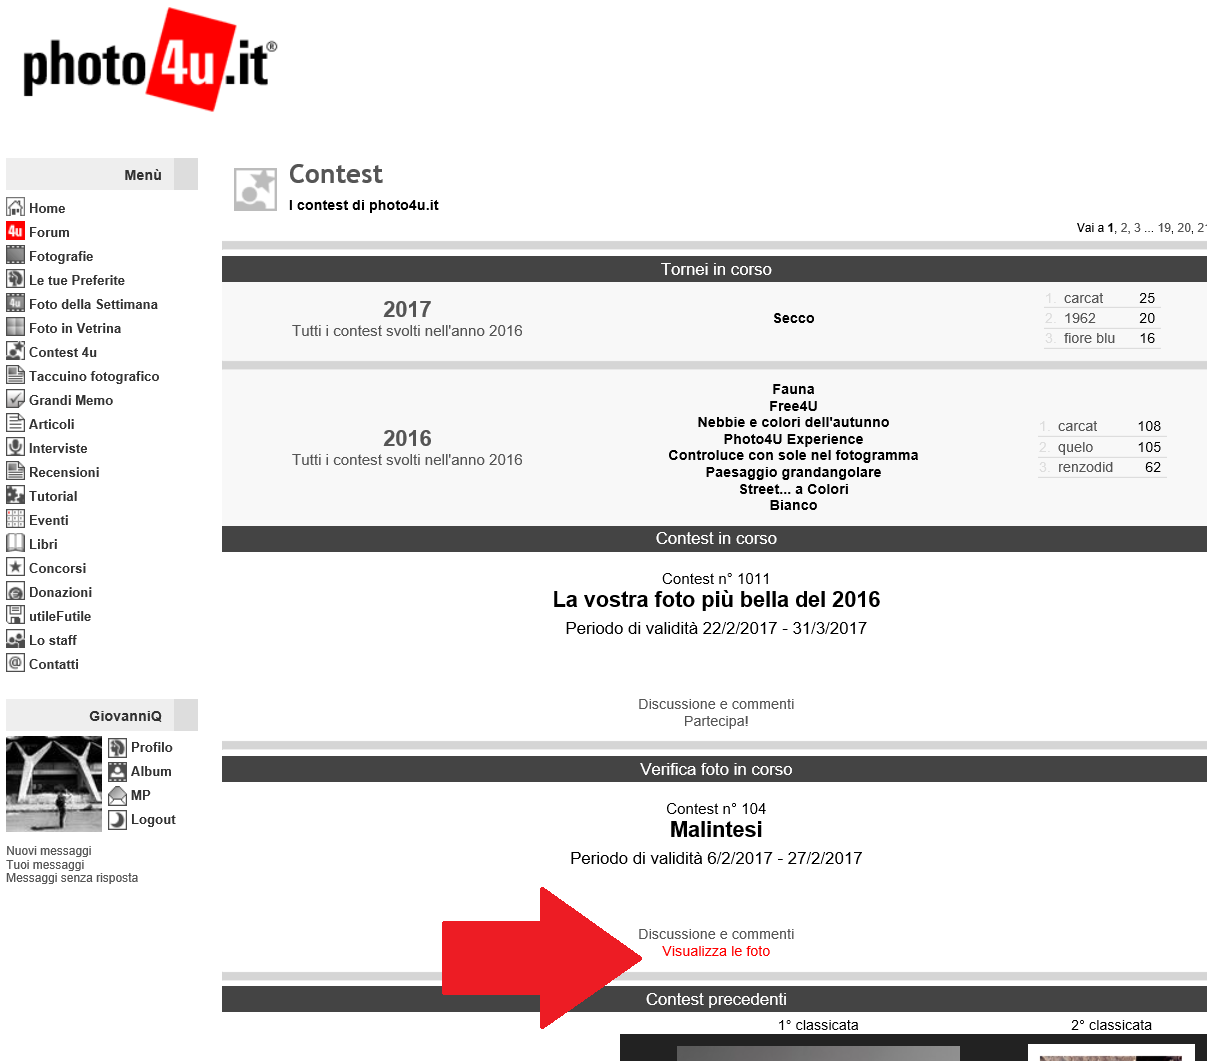This screenshot has width=1207, height=1061.
Task: Go to page 2 of contests
Action: (x=1124, y=228)
